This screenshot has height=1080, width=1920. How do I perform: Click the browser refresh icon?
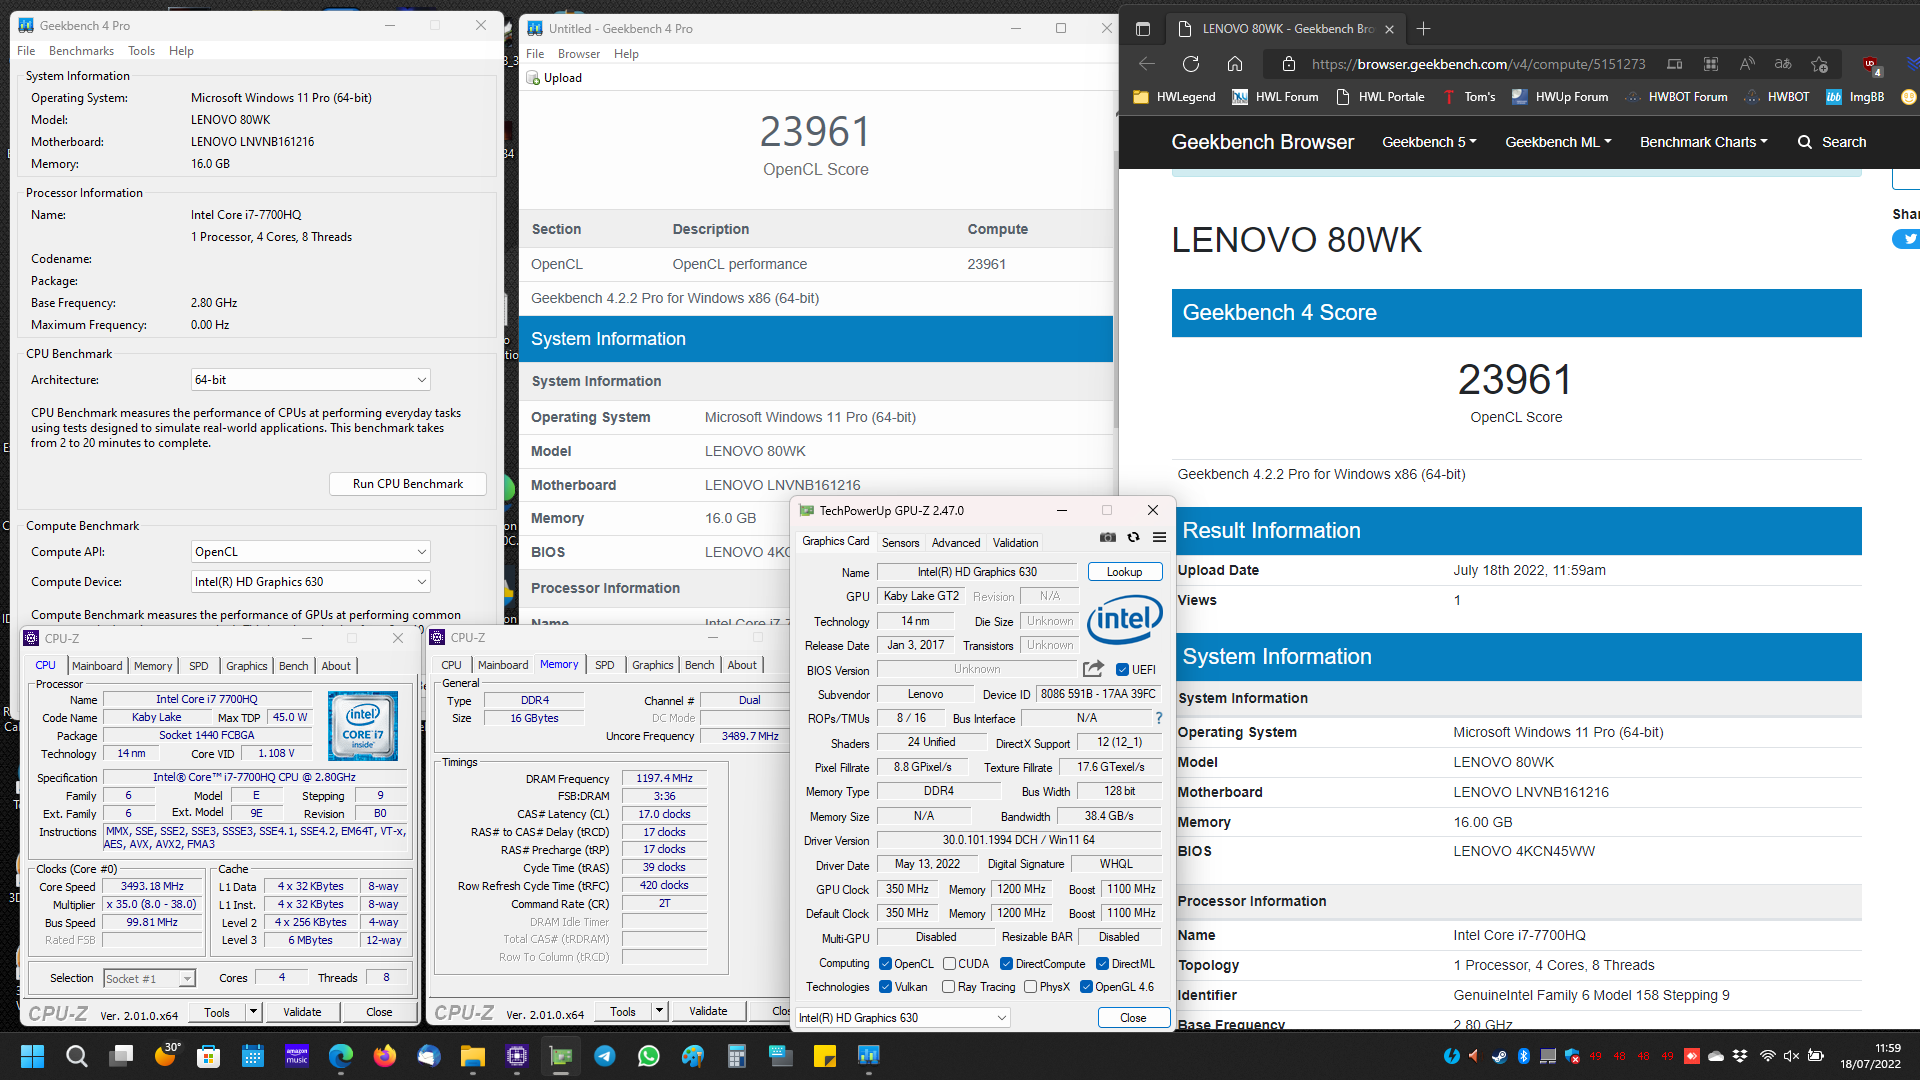(1190, 64)
